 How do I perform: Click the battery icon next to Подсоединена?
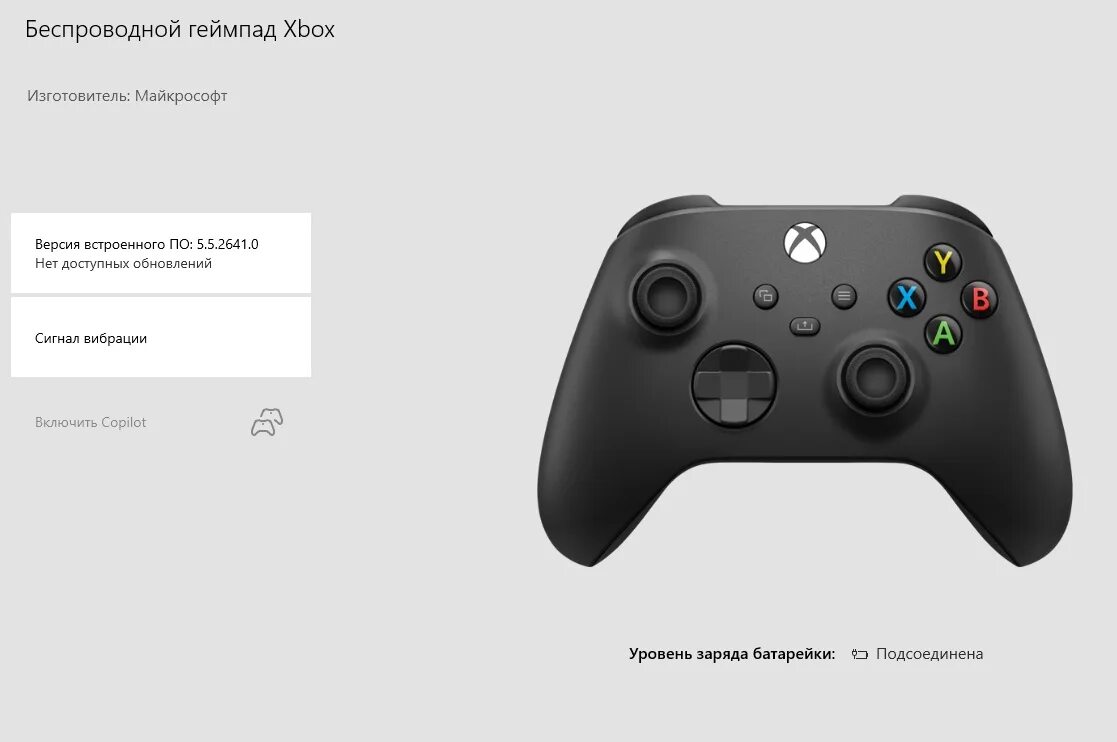pos(860,654)
